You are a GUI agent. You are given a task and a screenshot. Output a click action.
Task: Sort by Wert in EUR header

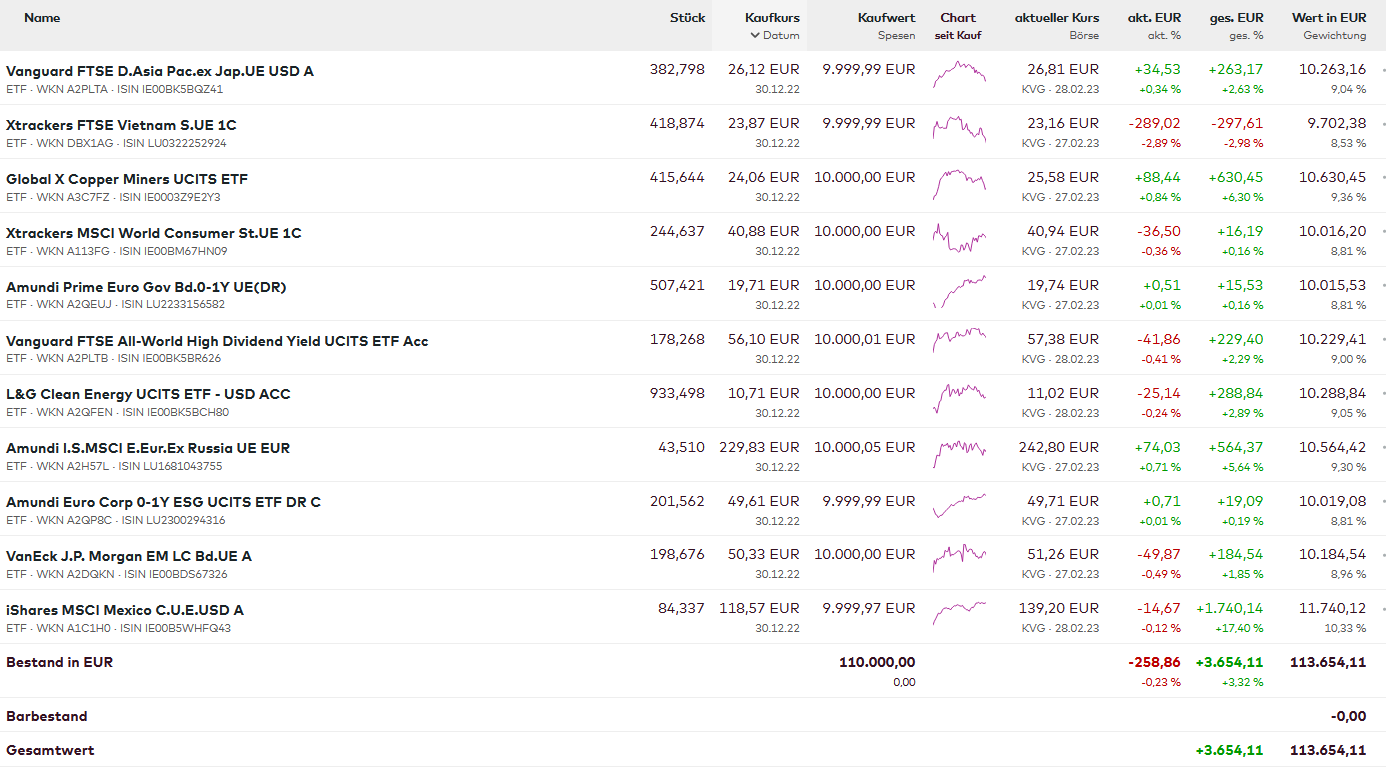tap(1328, 18)
